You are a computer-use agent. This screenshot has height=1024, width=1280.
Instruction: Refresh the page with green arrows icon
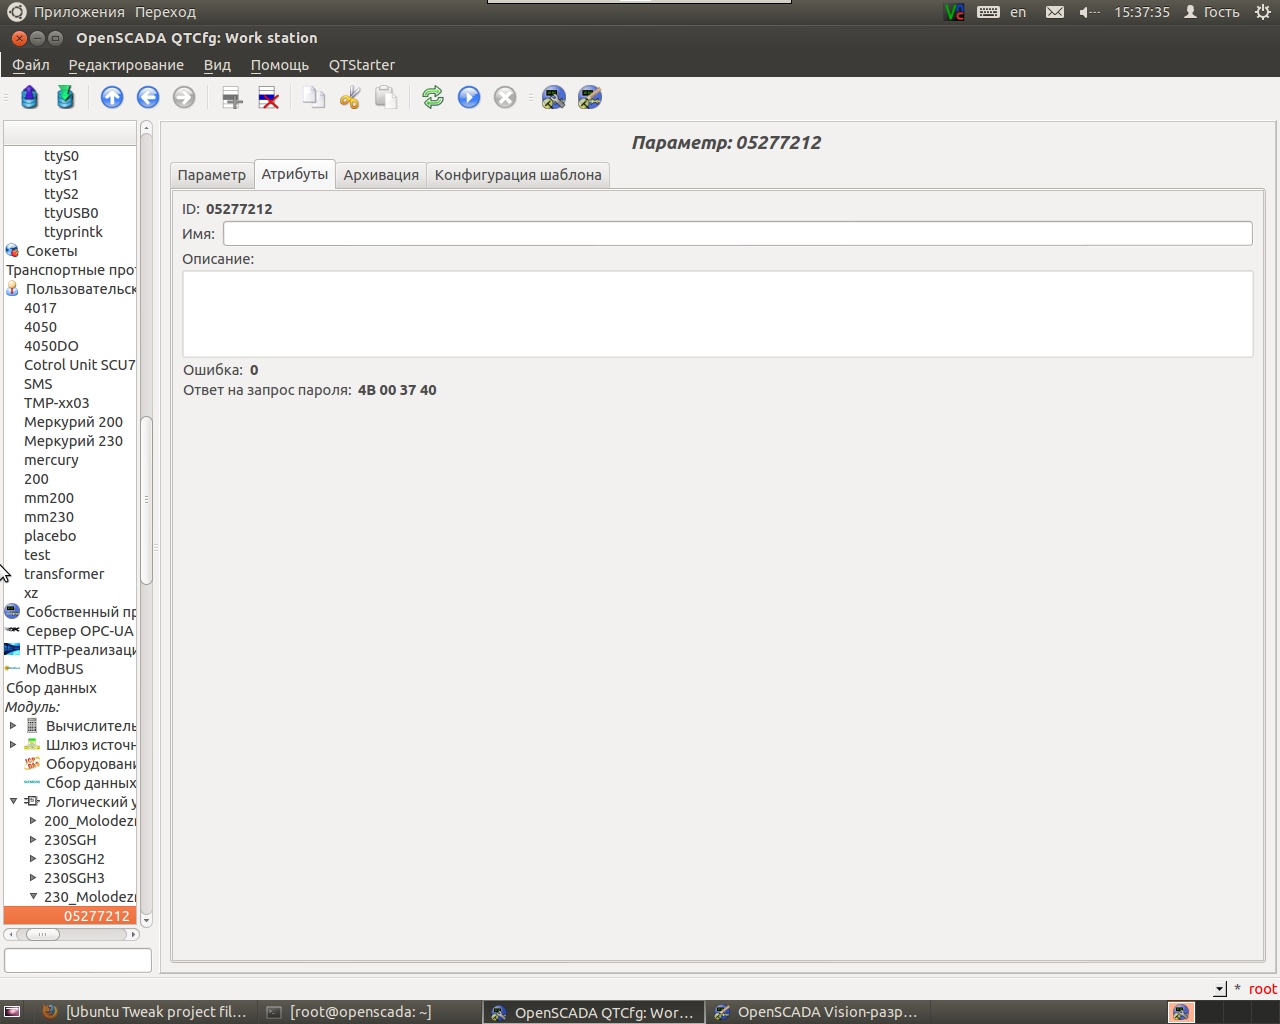pyautogui.click(x=433, y=97)
